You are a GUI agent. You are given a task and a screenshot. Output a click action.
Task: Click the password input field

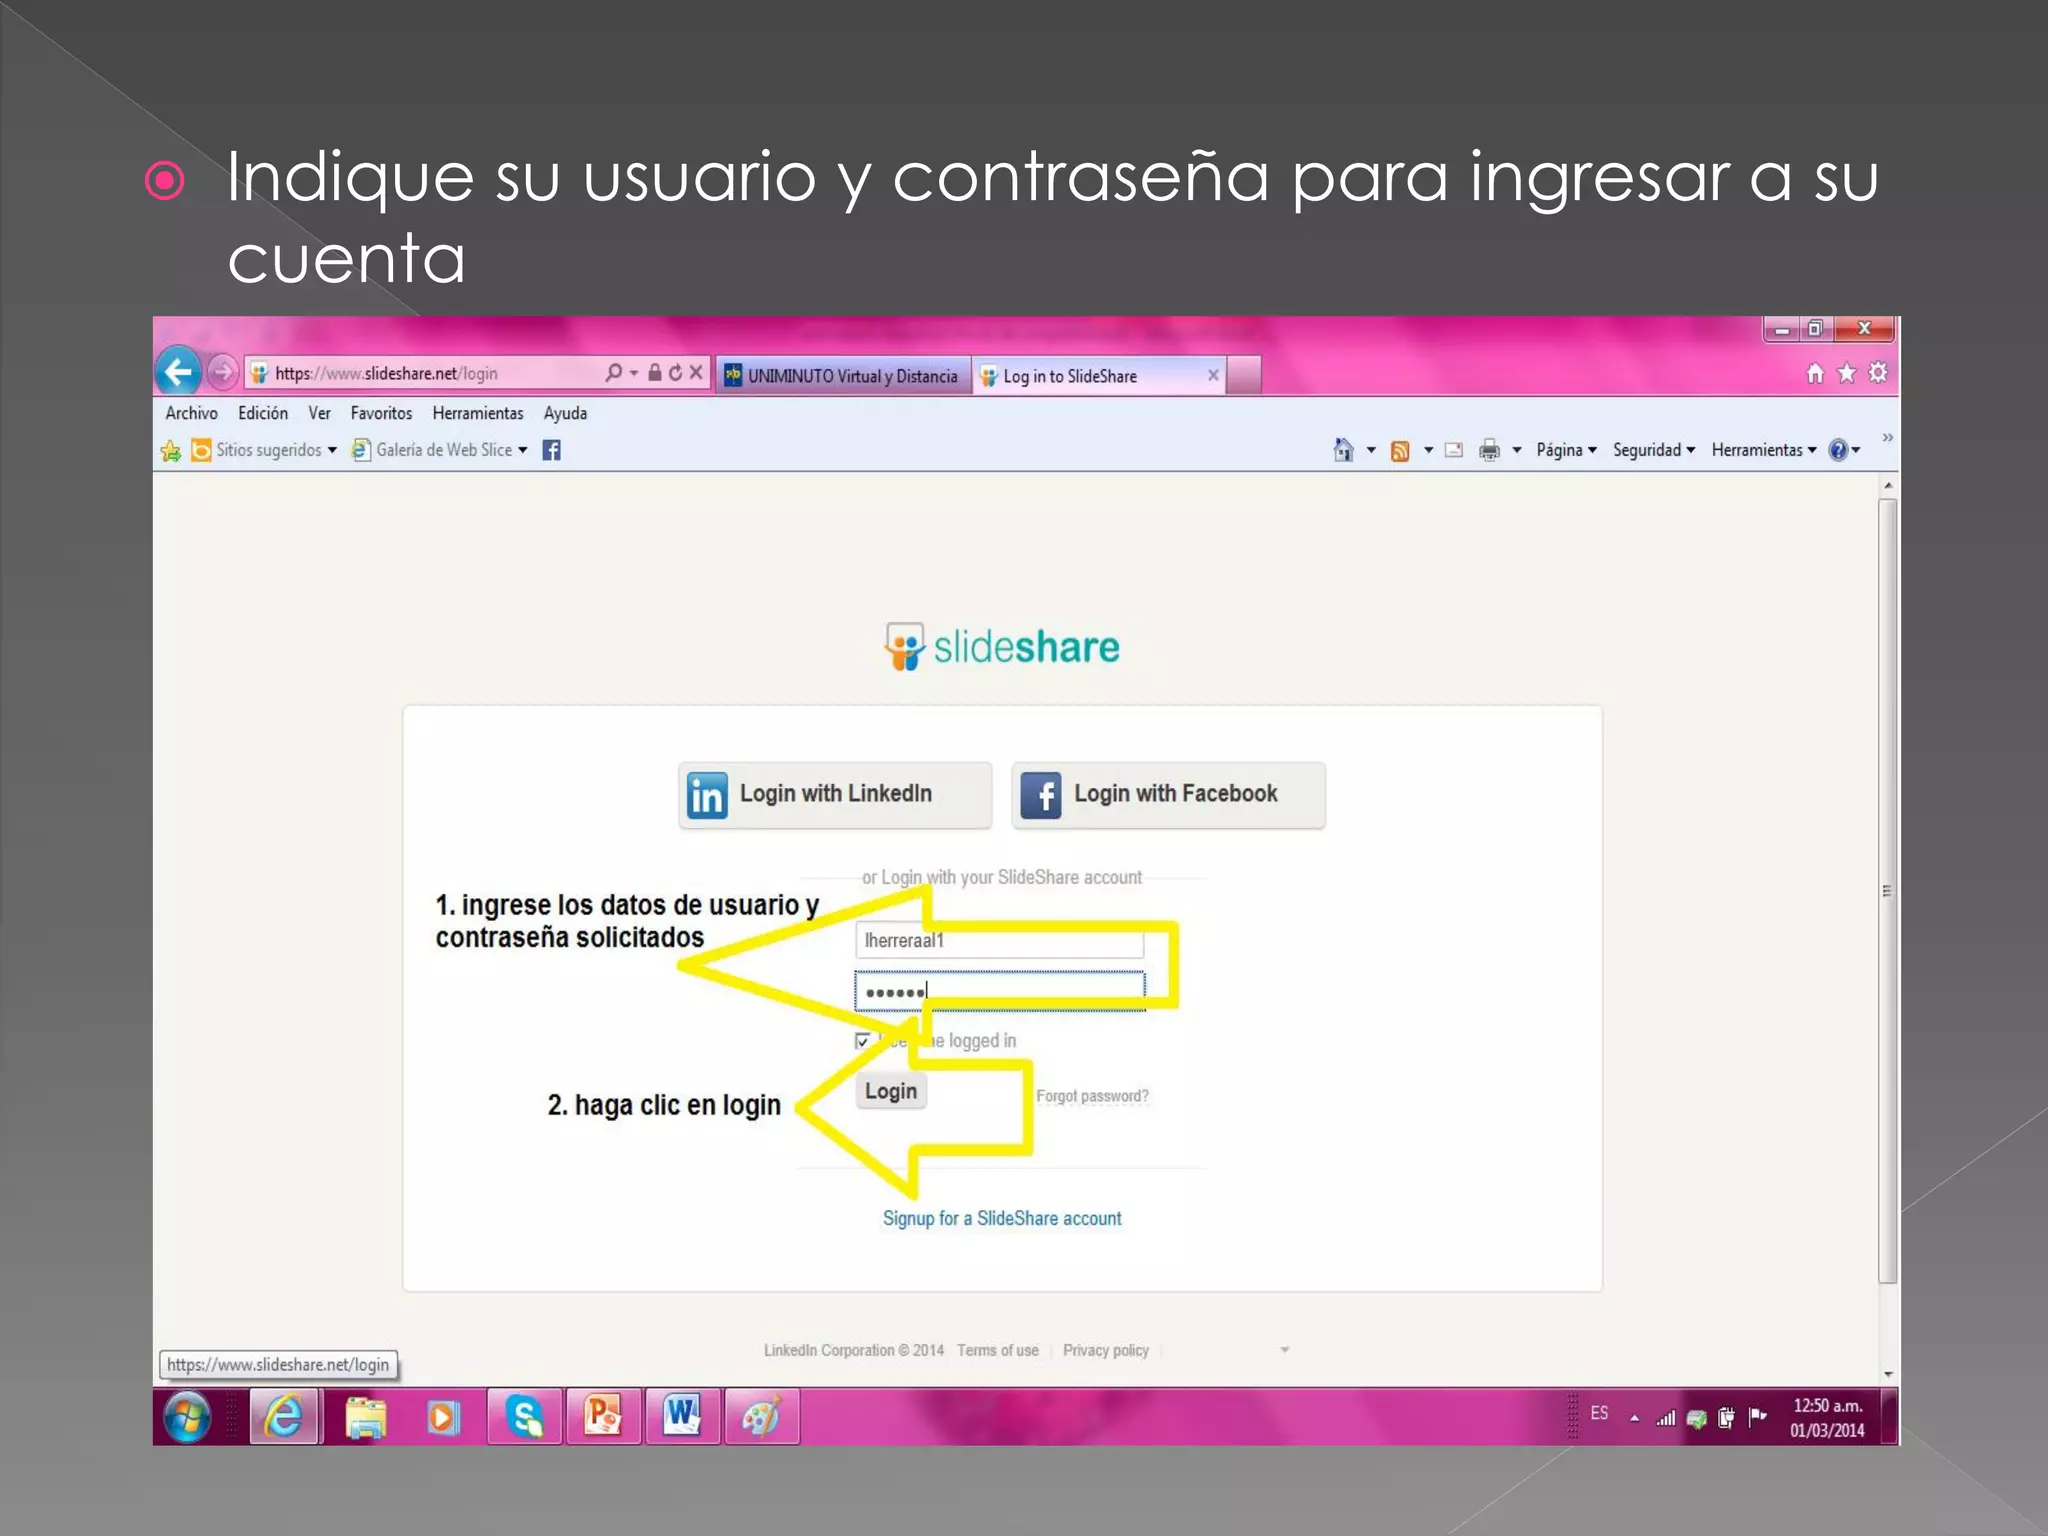[999, 991]
